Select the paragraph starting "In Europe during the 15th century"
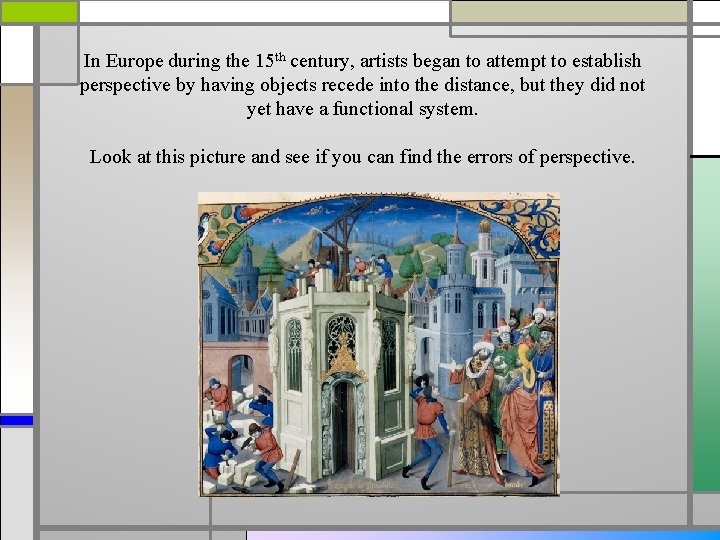 [x=362, y=85]
